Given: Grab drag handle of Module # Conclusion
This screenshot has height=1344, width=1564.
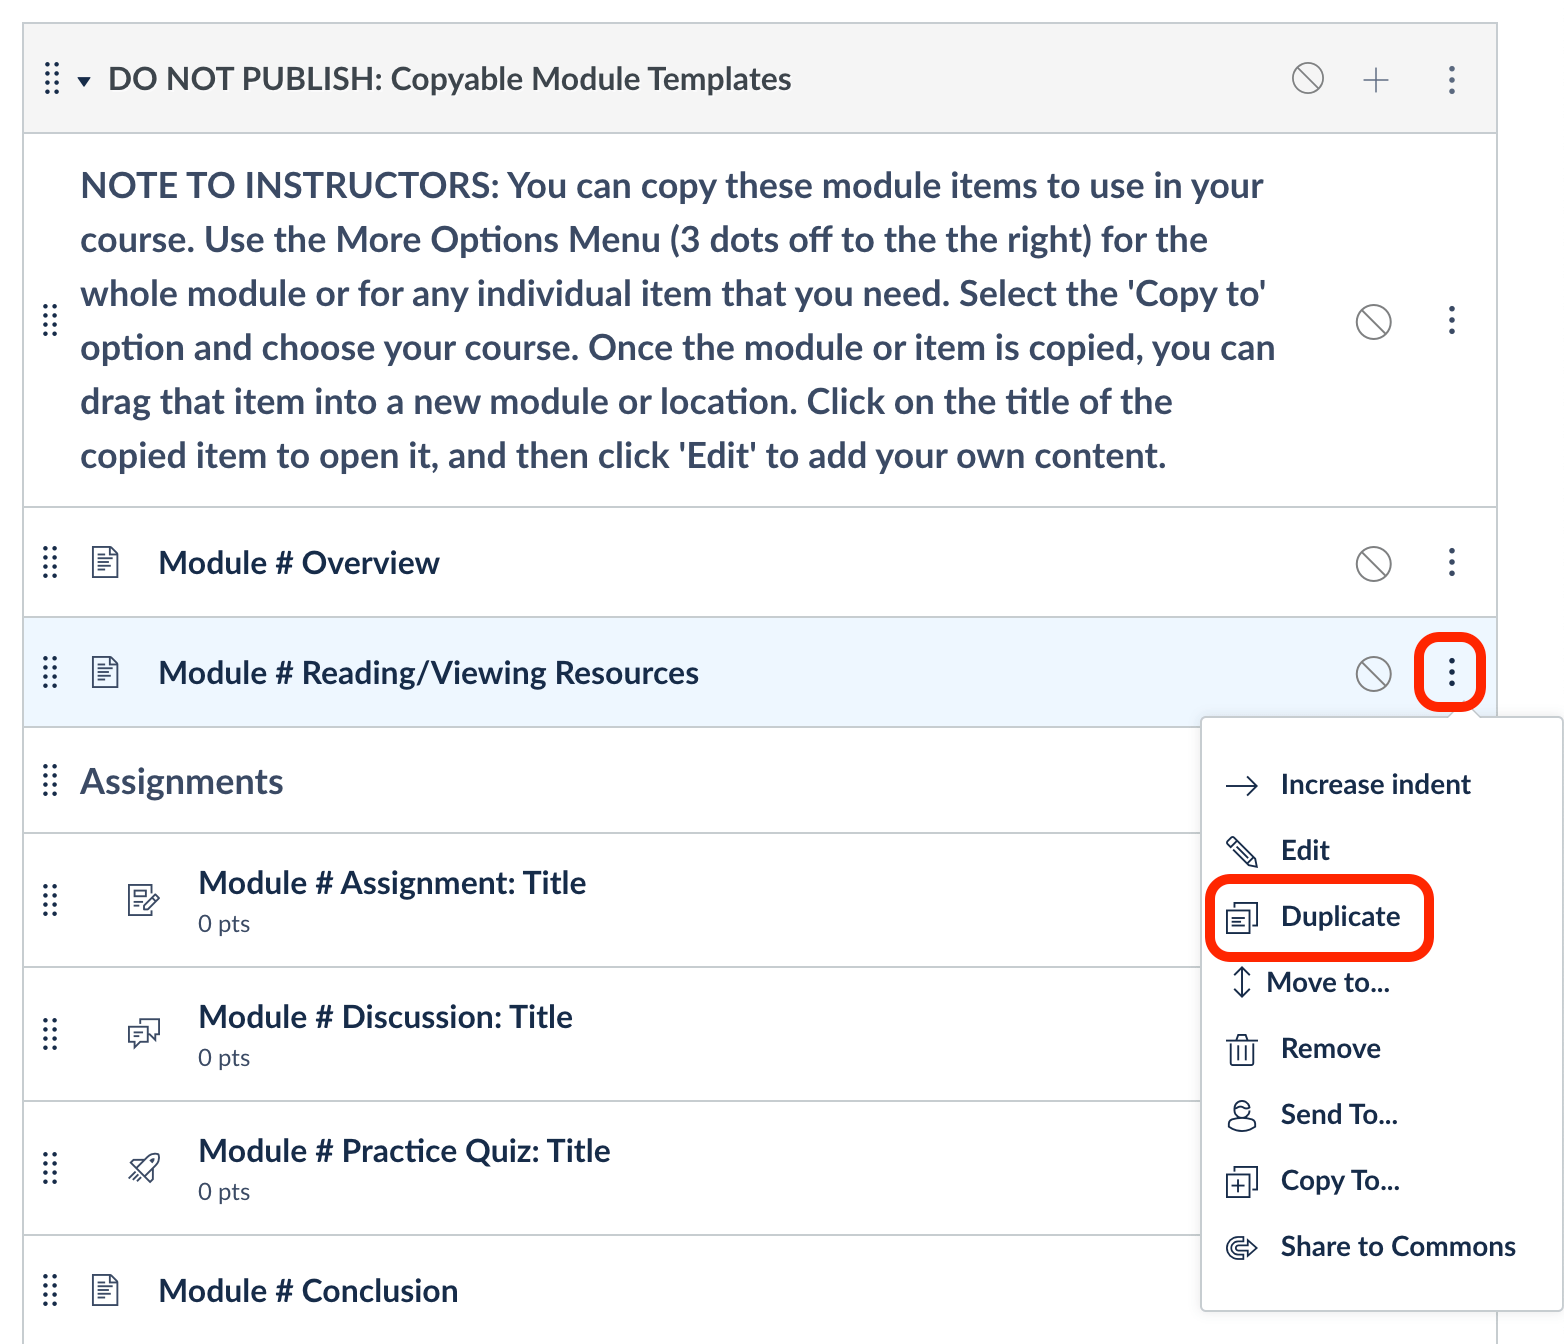Looking at the screenshot, I should (50, 1290).
